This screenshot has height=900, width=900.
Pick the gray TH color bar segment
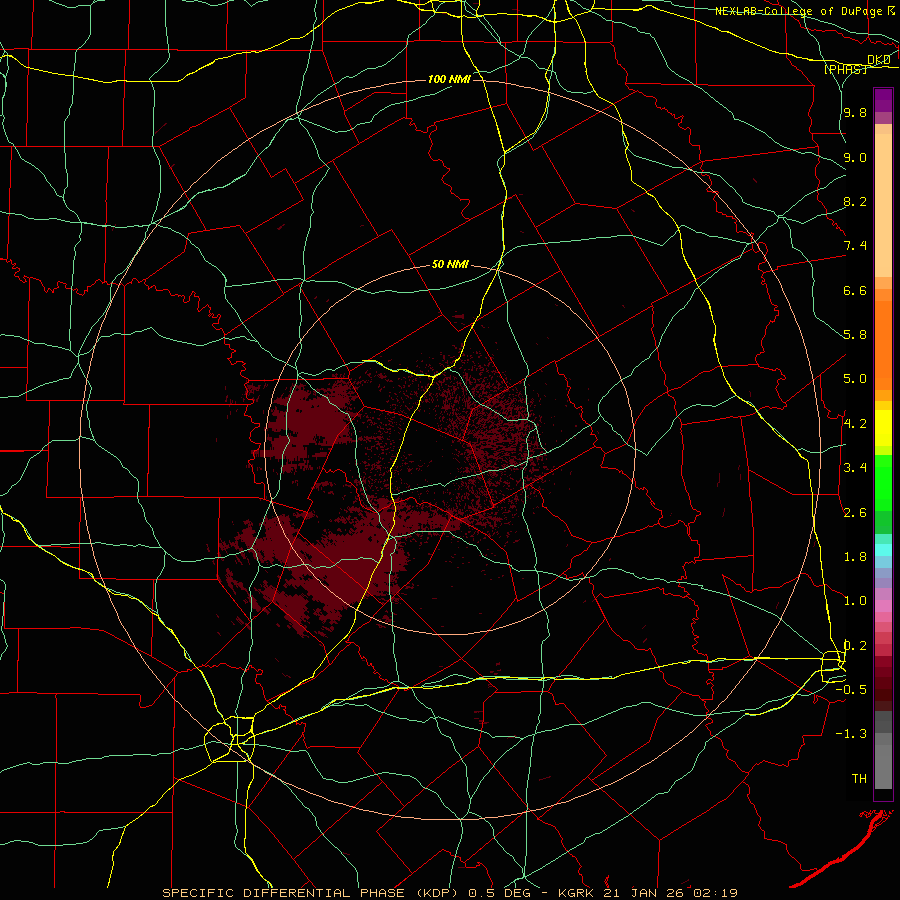(x=883, y=766)
